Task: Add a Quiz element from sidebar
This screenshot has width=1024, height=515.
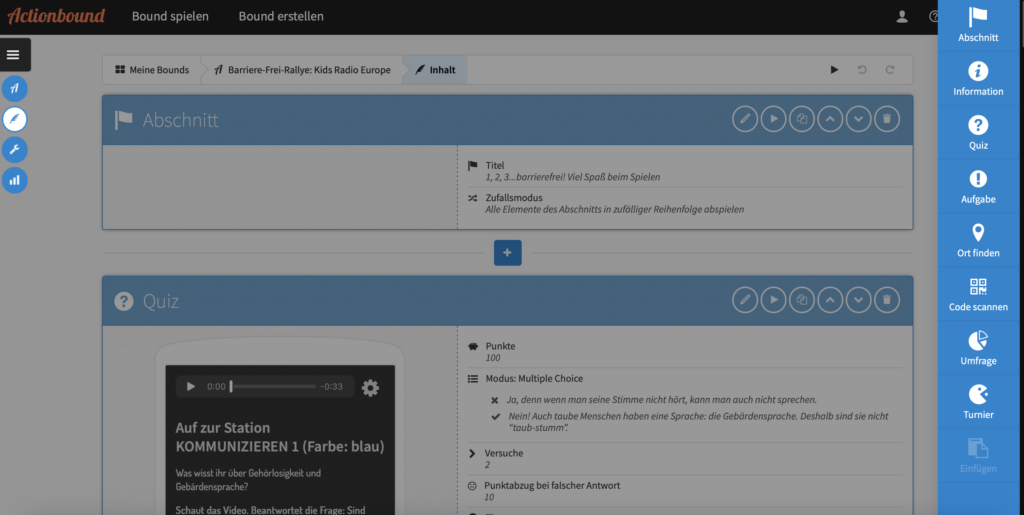Action: click(x=978, y=133)
